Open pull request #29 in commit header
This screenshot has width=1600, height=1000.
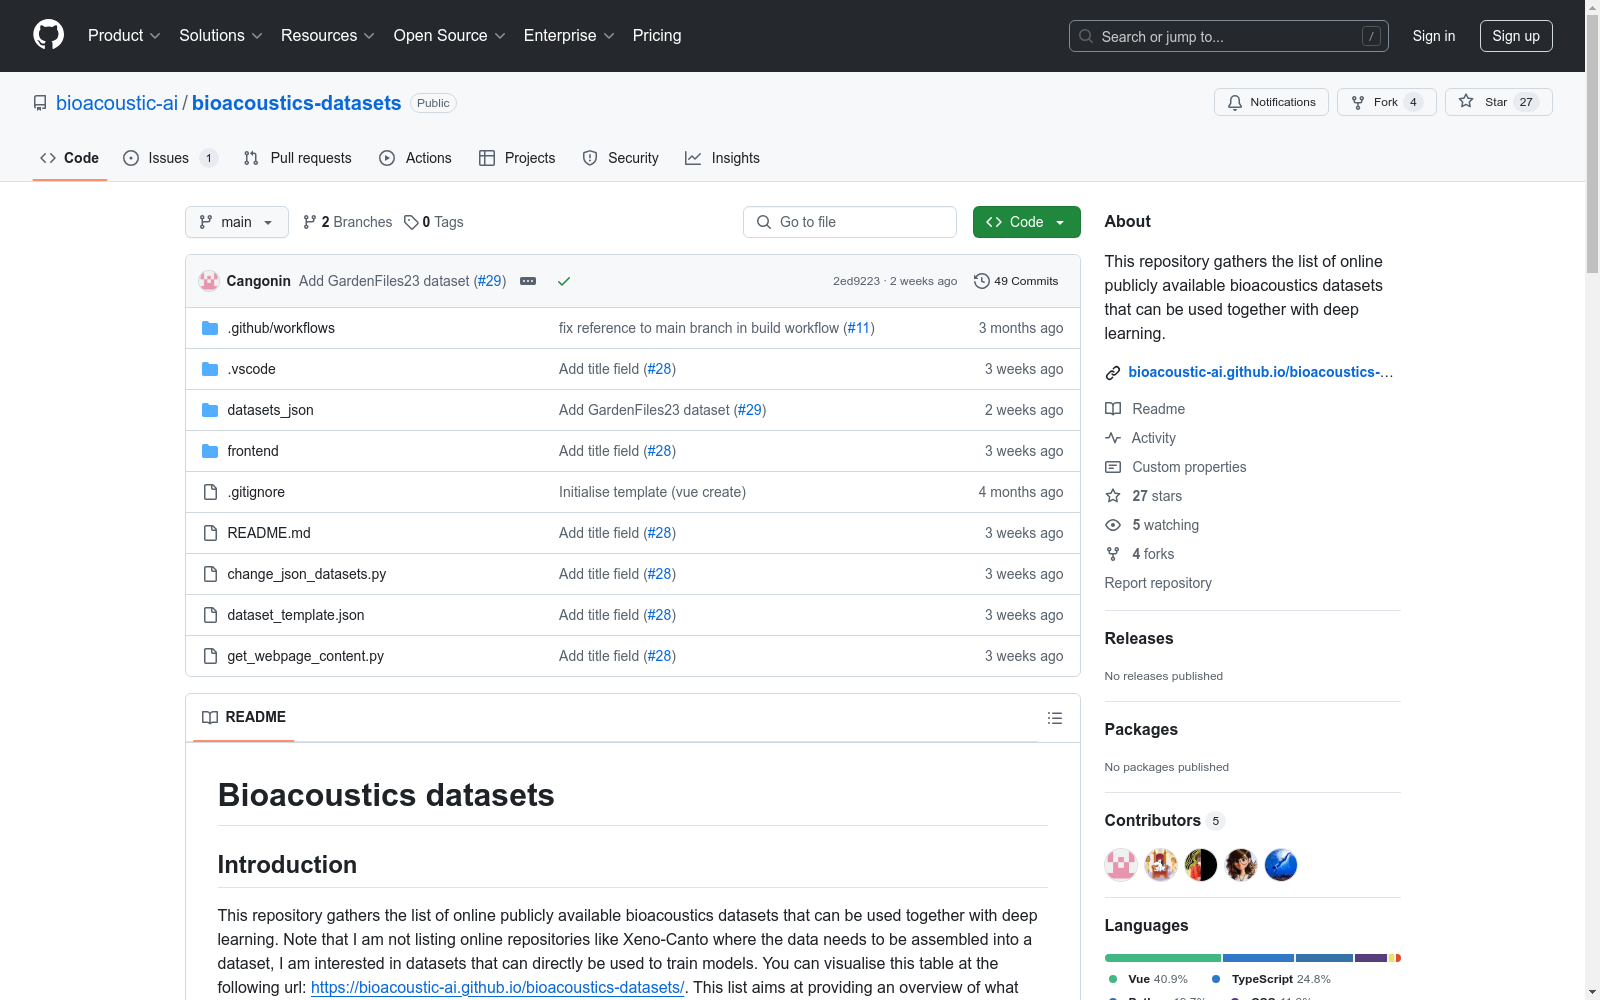(x=489, y=281)
